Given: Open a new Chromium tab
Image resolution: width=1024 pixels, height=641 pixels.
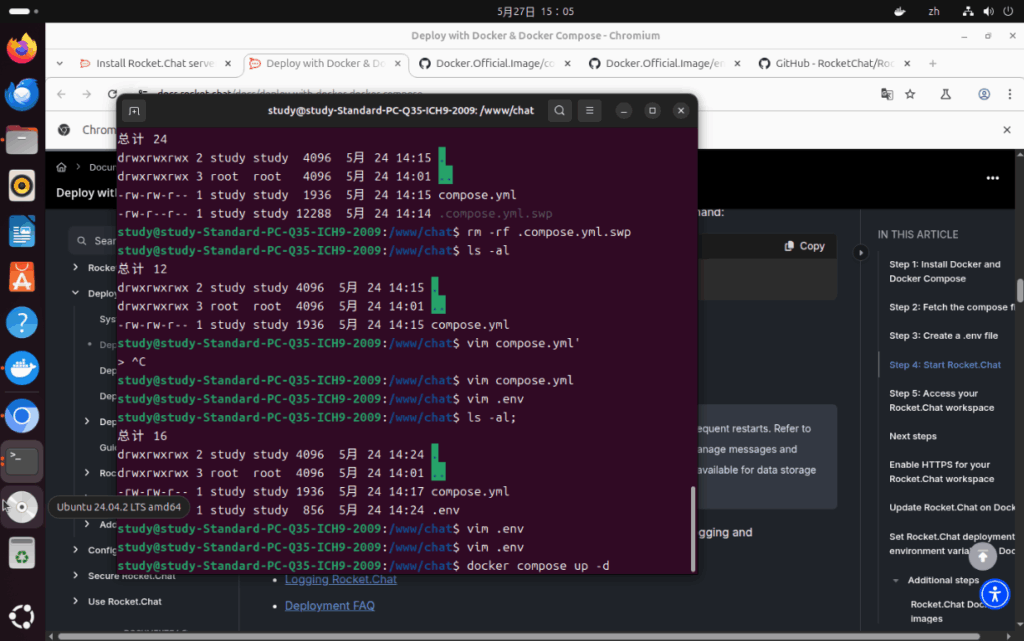Looking at the screenshot, I should point(933,63).
